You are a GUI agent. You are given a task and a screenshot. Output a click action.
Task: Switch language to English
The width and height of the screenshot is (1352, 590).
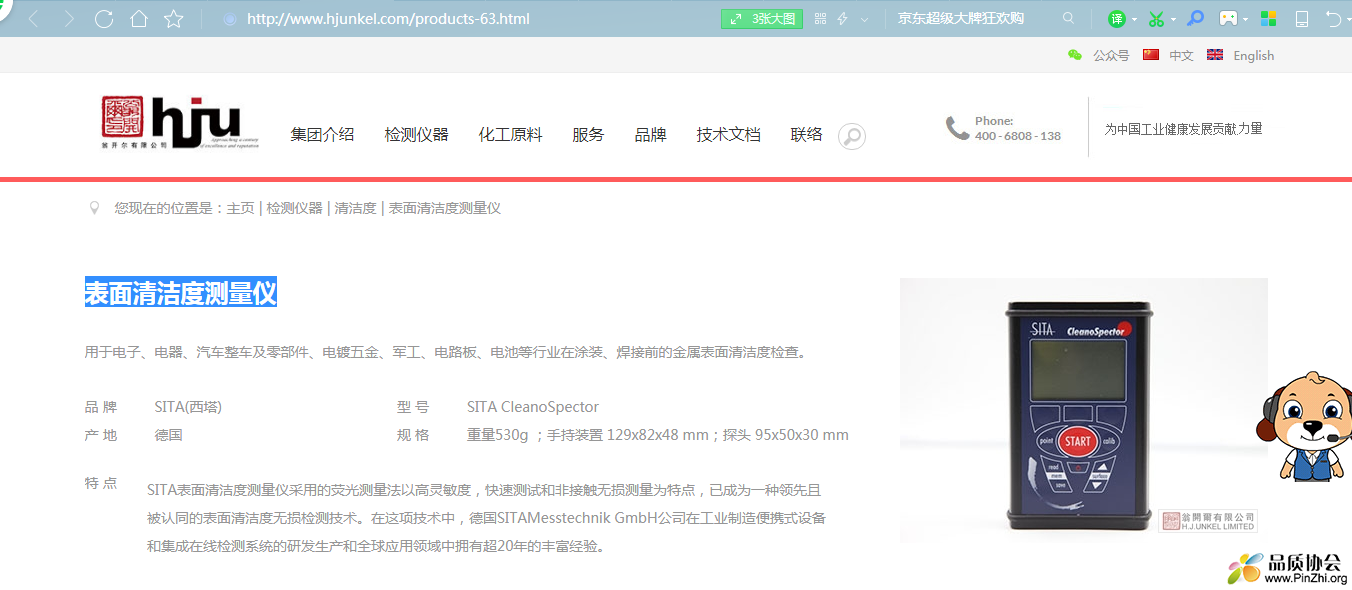[x=1254, y=56]
